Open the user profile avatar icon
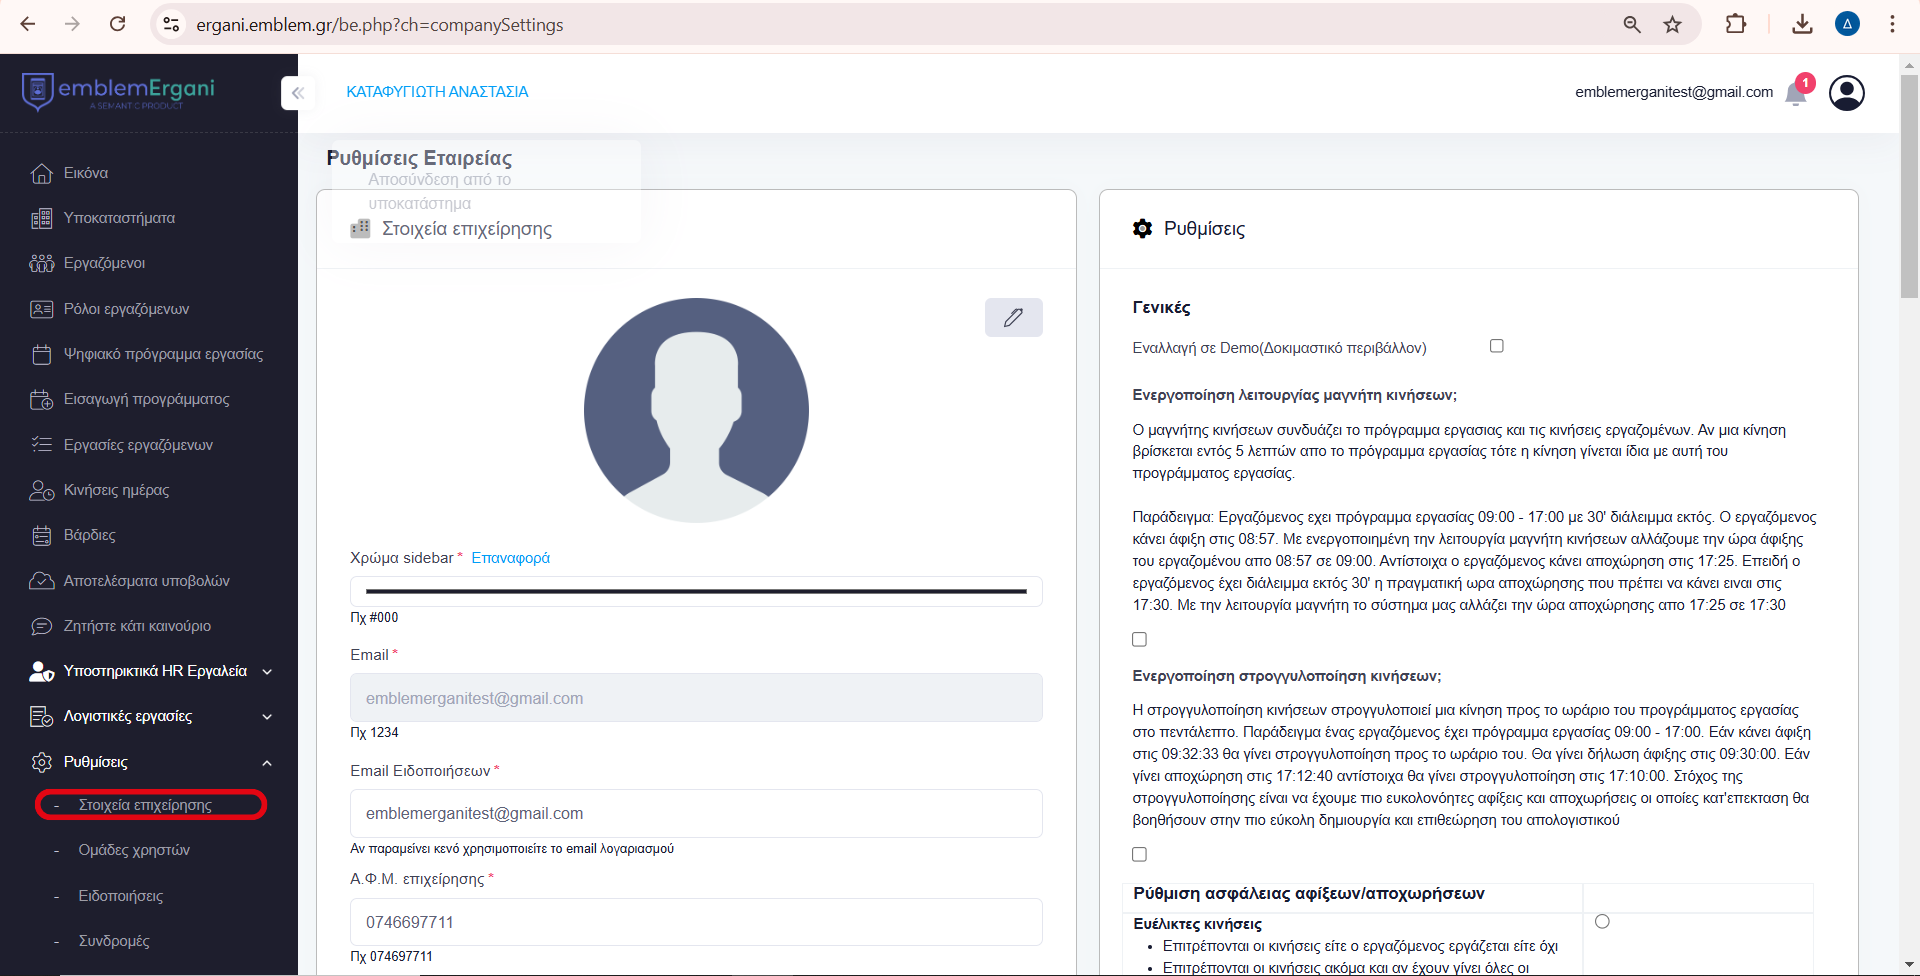Viewport: 1920px width, 976px height. pyautogui.click(x=1846, y=93)
